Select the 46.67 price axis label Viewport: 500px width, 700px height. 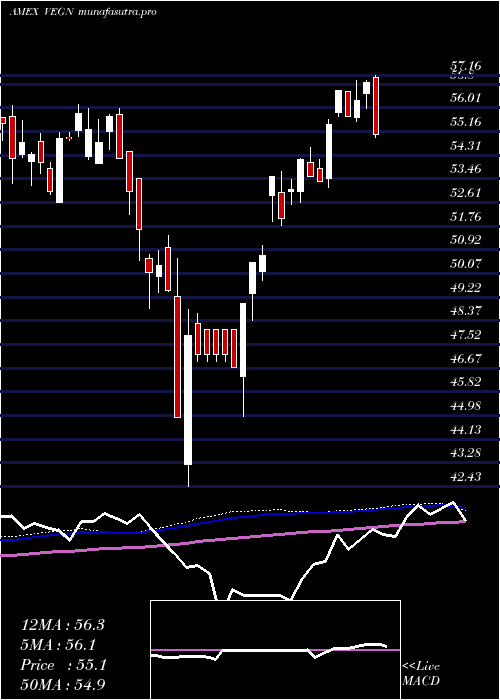click(x=466, y=359)
